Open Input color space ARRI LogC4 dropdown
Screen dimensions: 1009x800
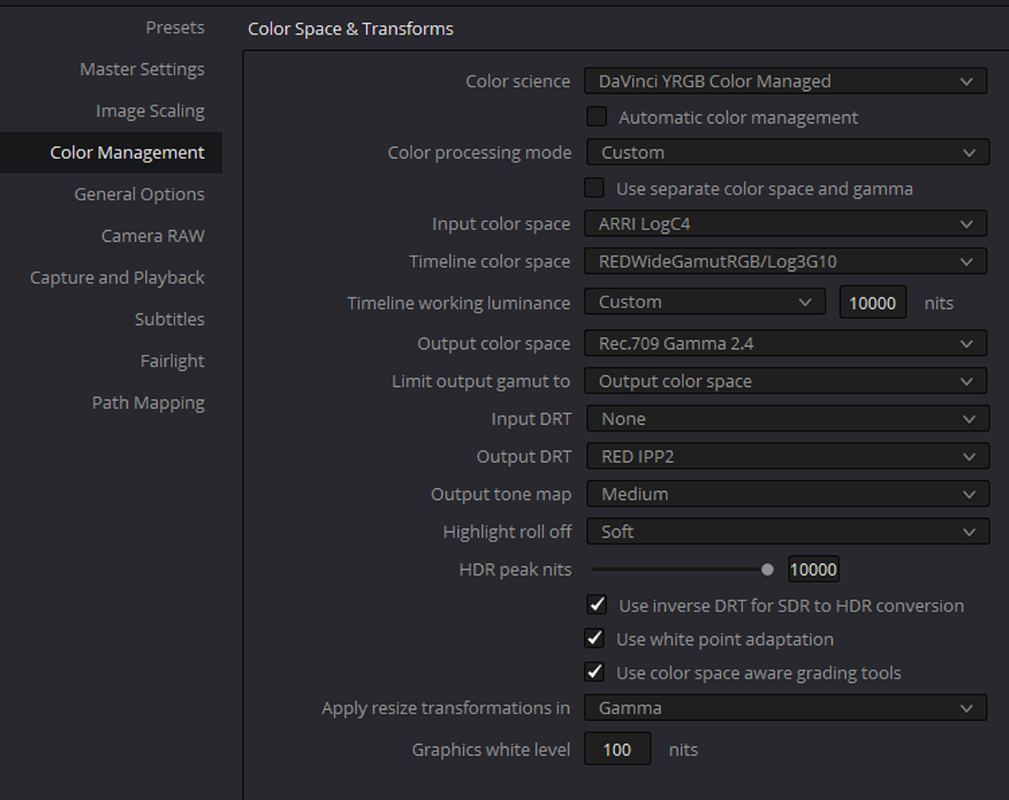coord(785,224)
